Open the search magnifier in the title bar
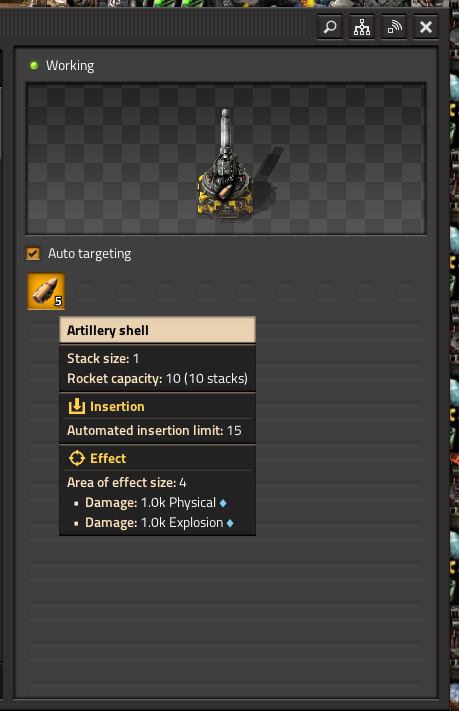 click(330, 27)
